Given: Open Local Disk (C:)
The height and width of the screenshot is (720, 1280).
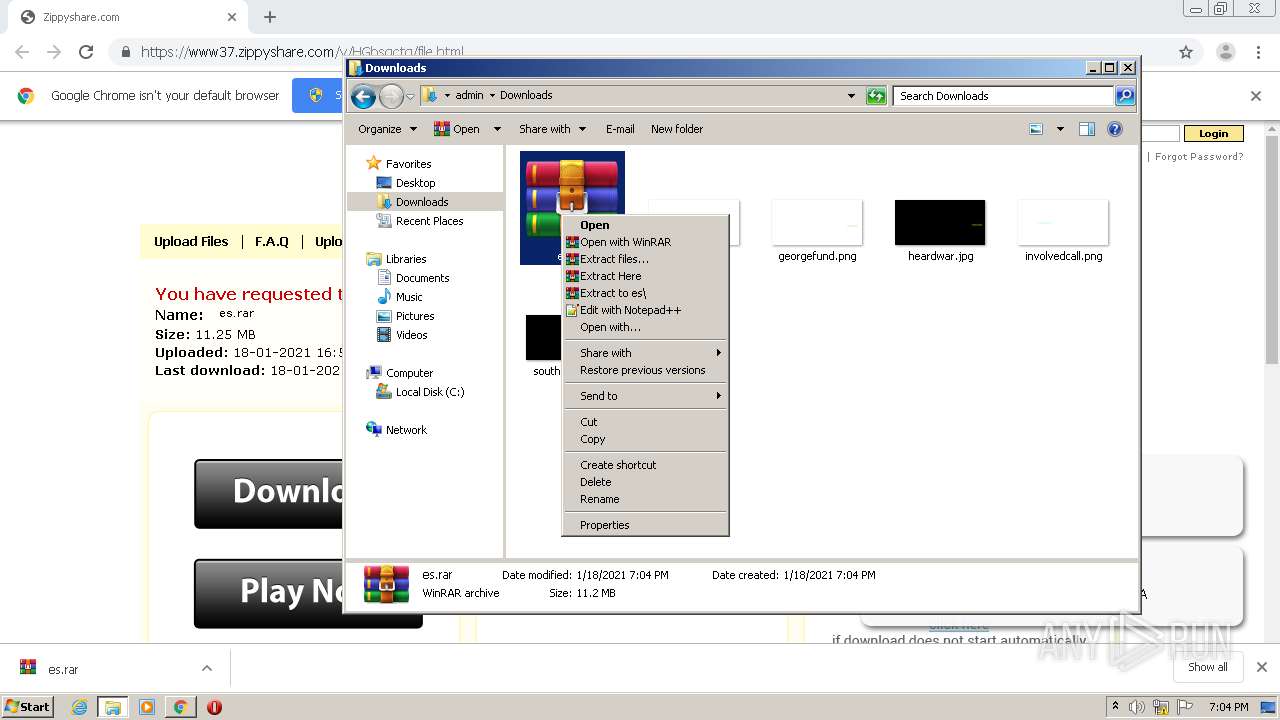Looking at the screenshot, I should pos(429,392).
